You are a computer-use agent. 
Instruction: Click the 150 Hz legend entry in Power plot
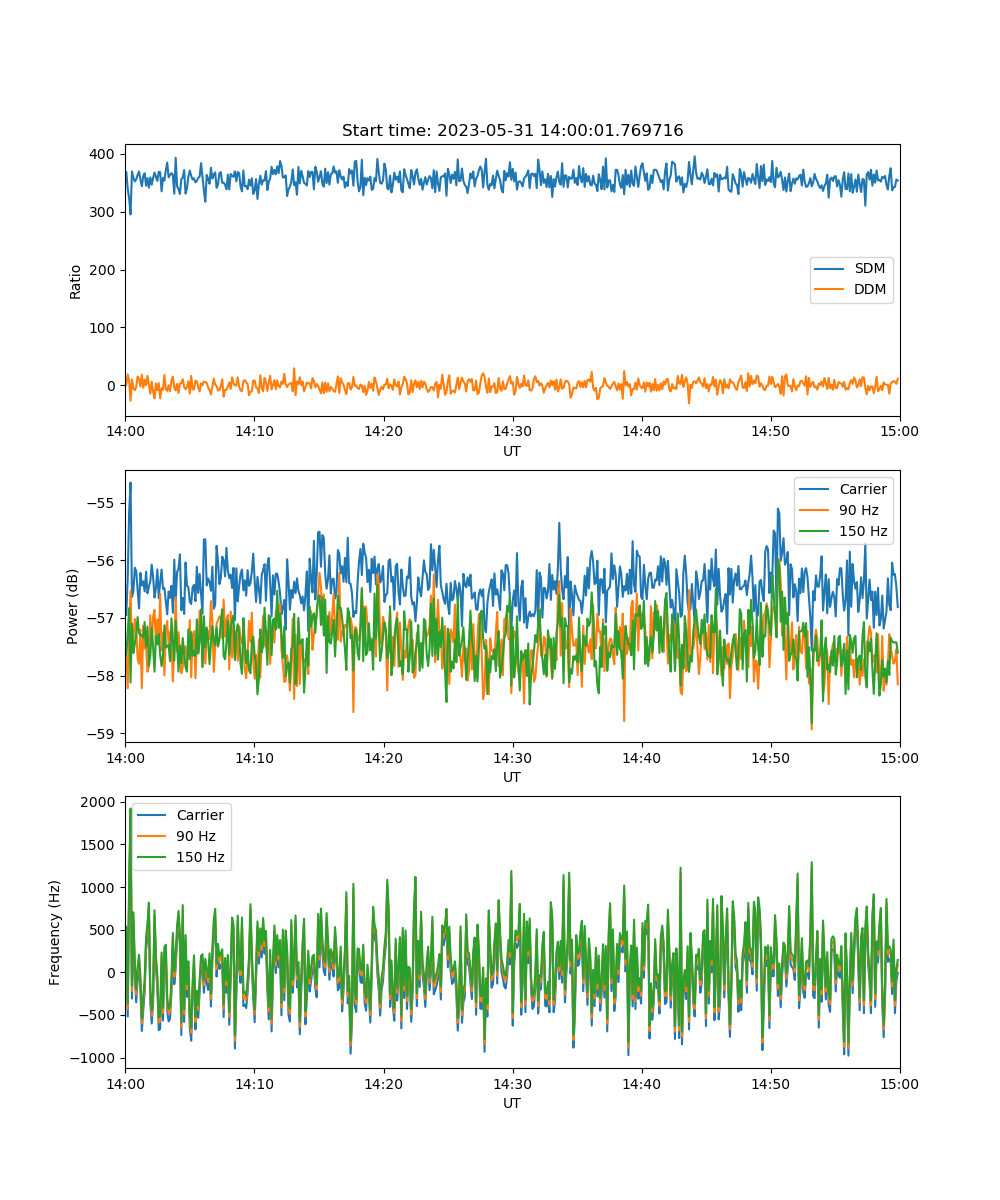tap(843, 531)
